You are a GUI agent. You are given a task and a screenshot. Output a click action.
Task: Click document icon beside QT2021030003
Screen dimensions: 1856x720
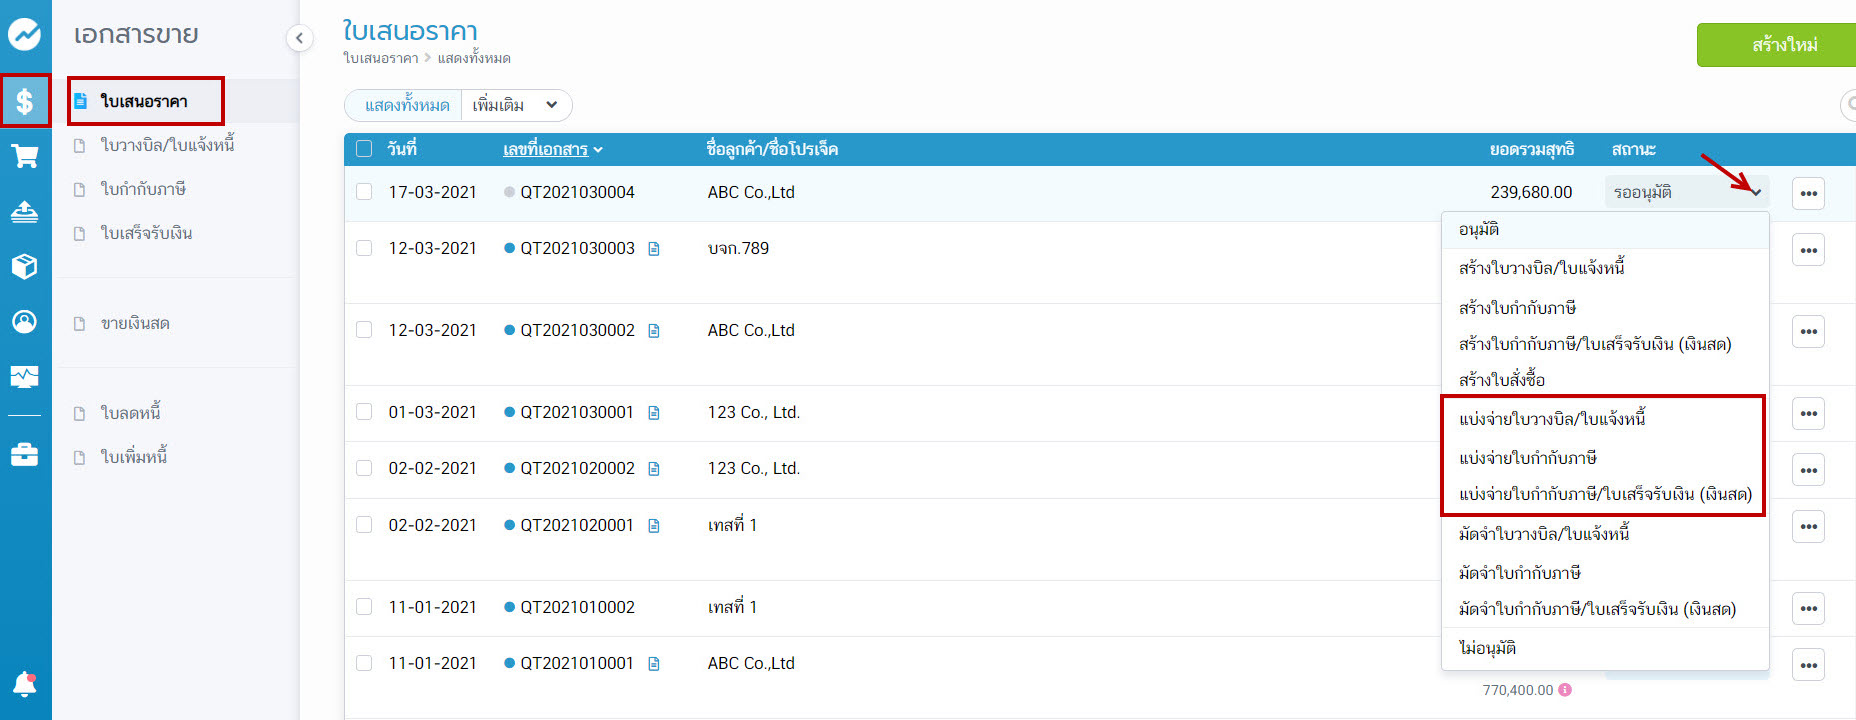(x=654, y=249)
